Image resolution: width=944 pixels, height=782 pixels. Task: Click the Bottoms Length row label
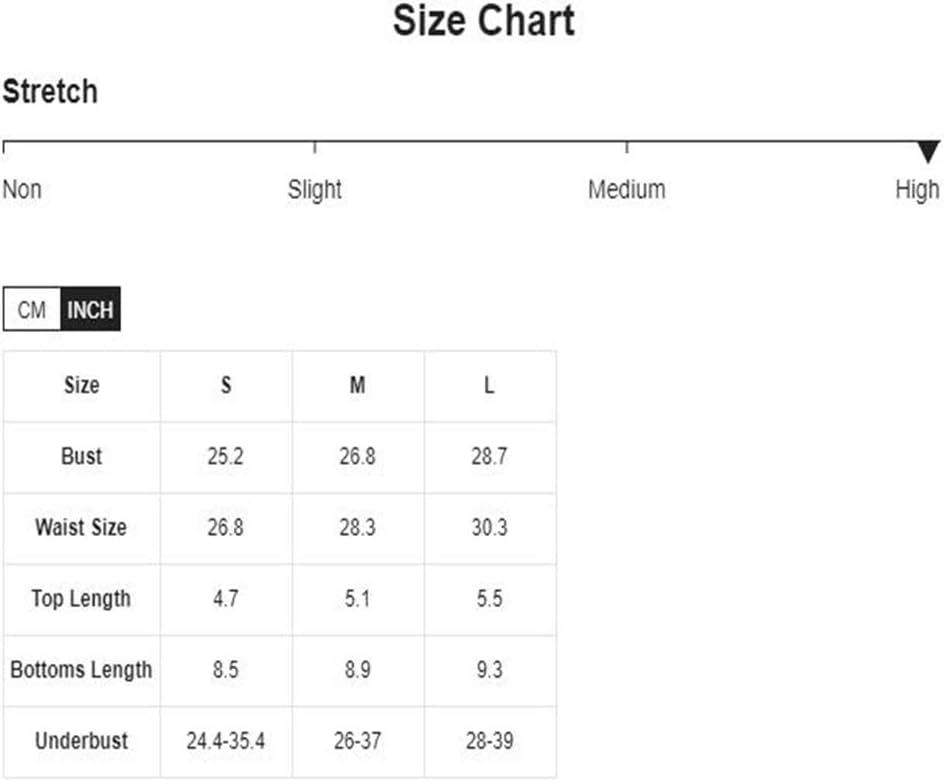pyautogui.click(x=81, y=670)
